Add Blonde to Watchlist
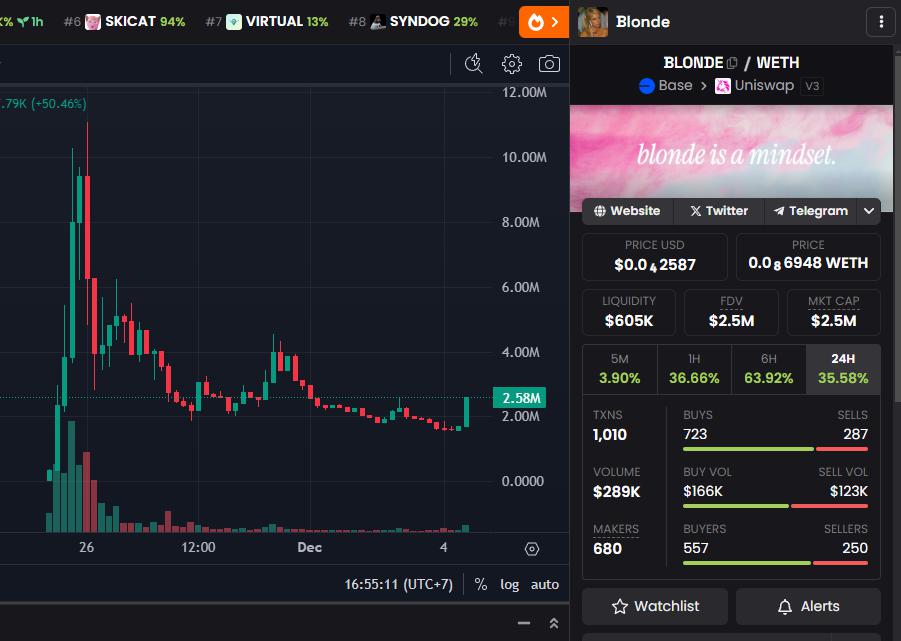 click(655, 607)
